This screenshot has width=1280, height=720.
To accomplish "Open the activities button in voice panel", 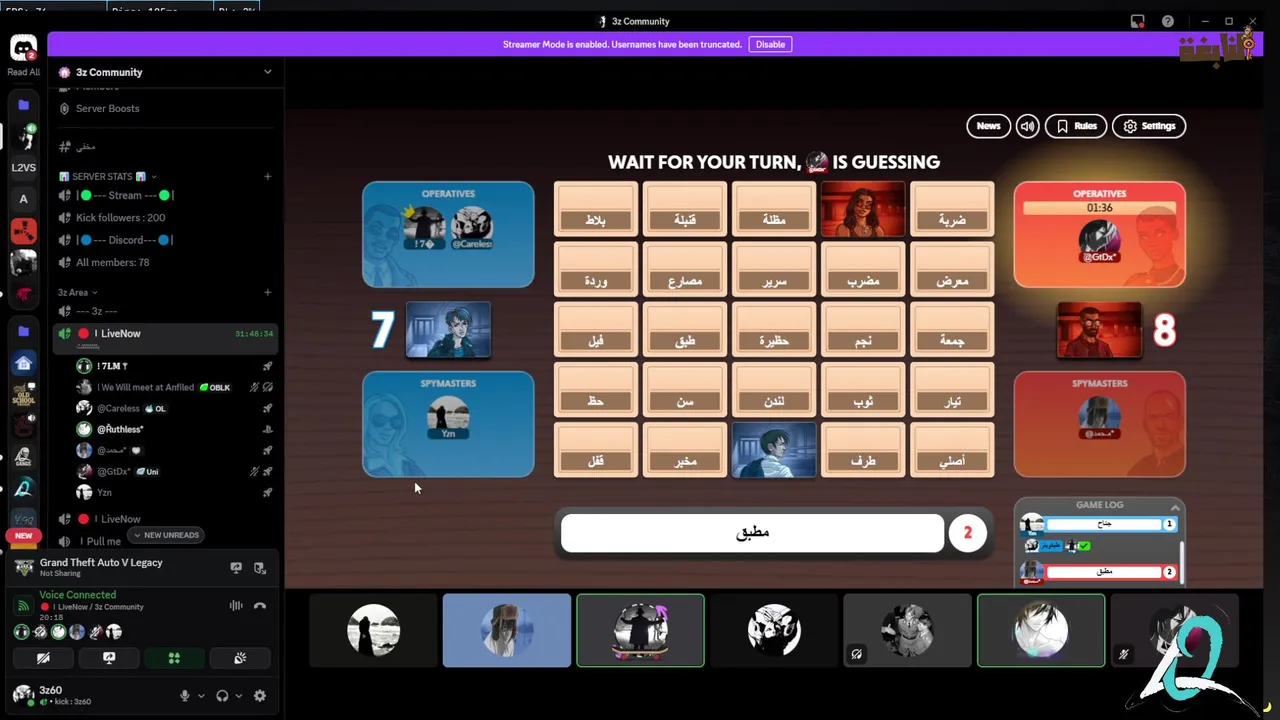I will click(174, 658).
